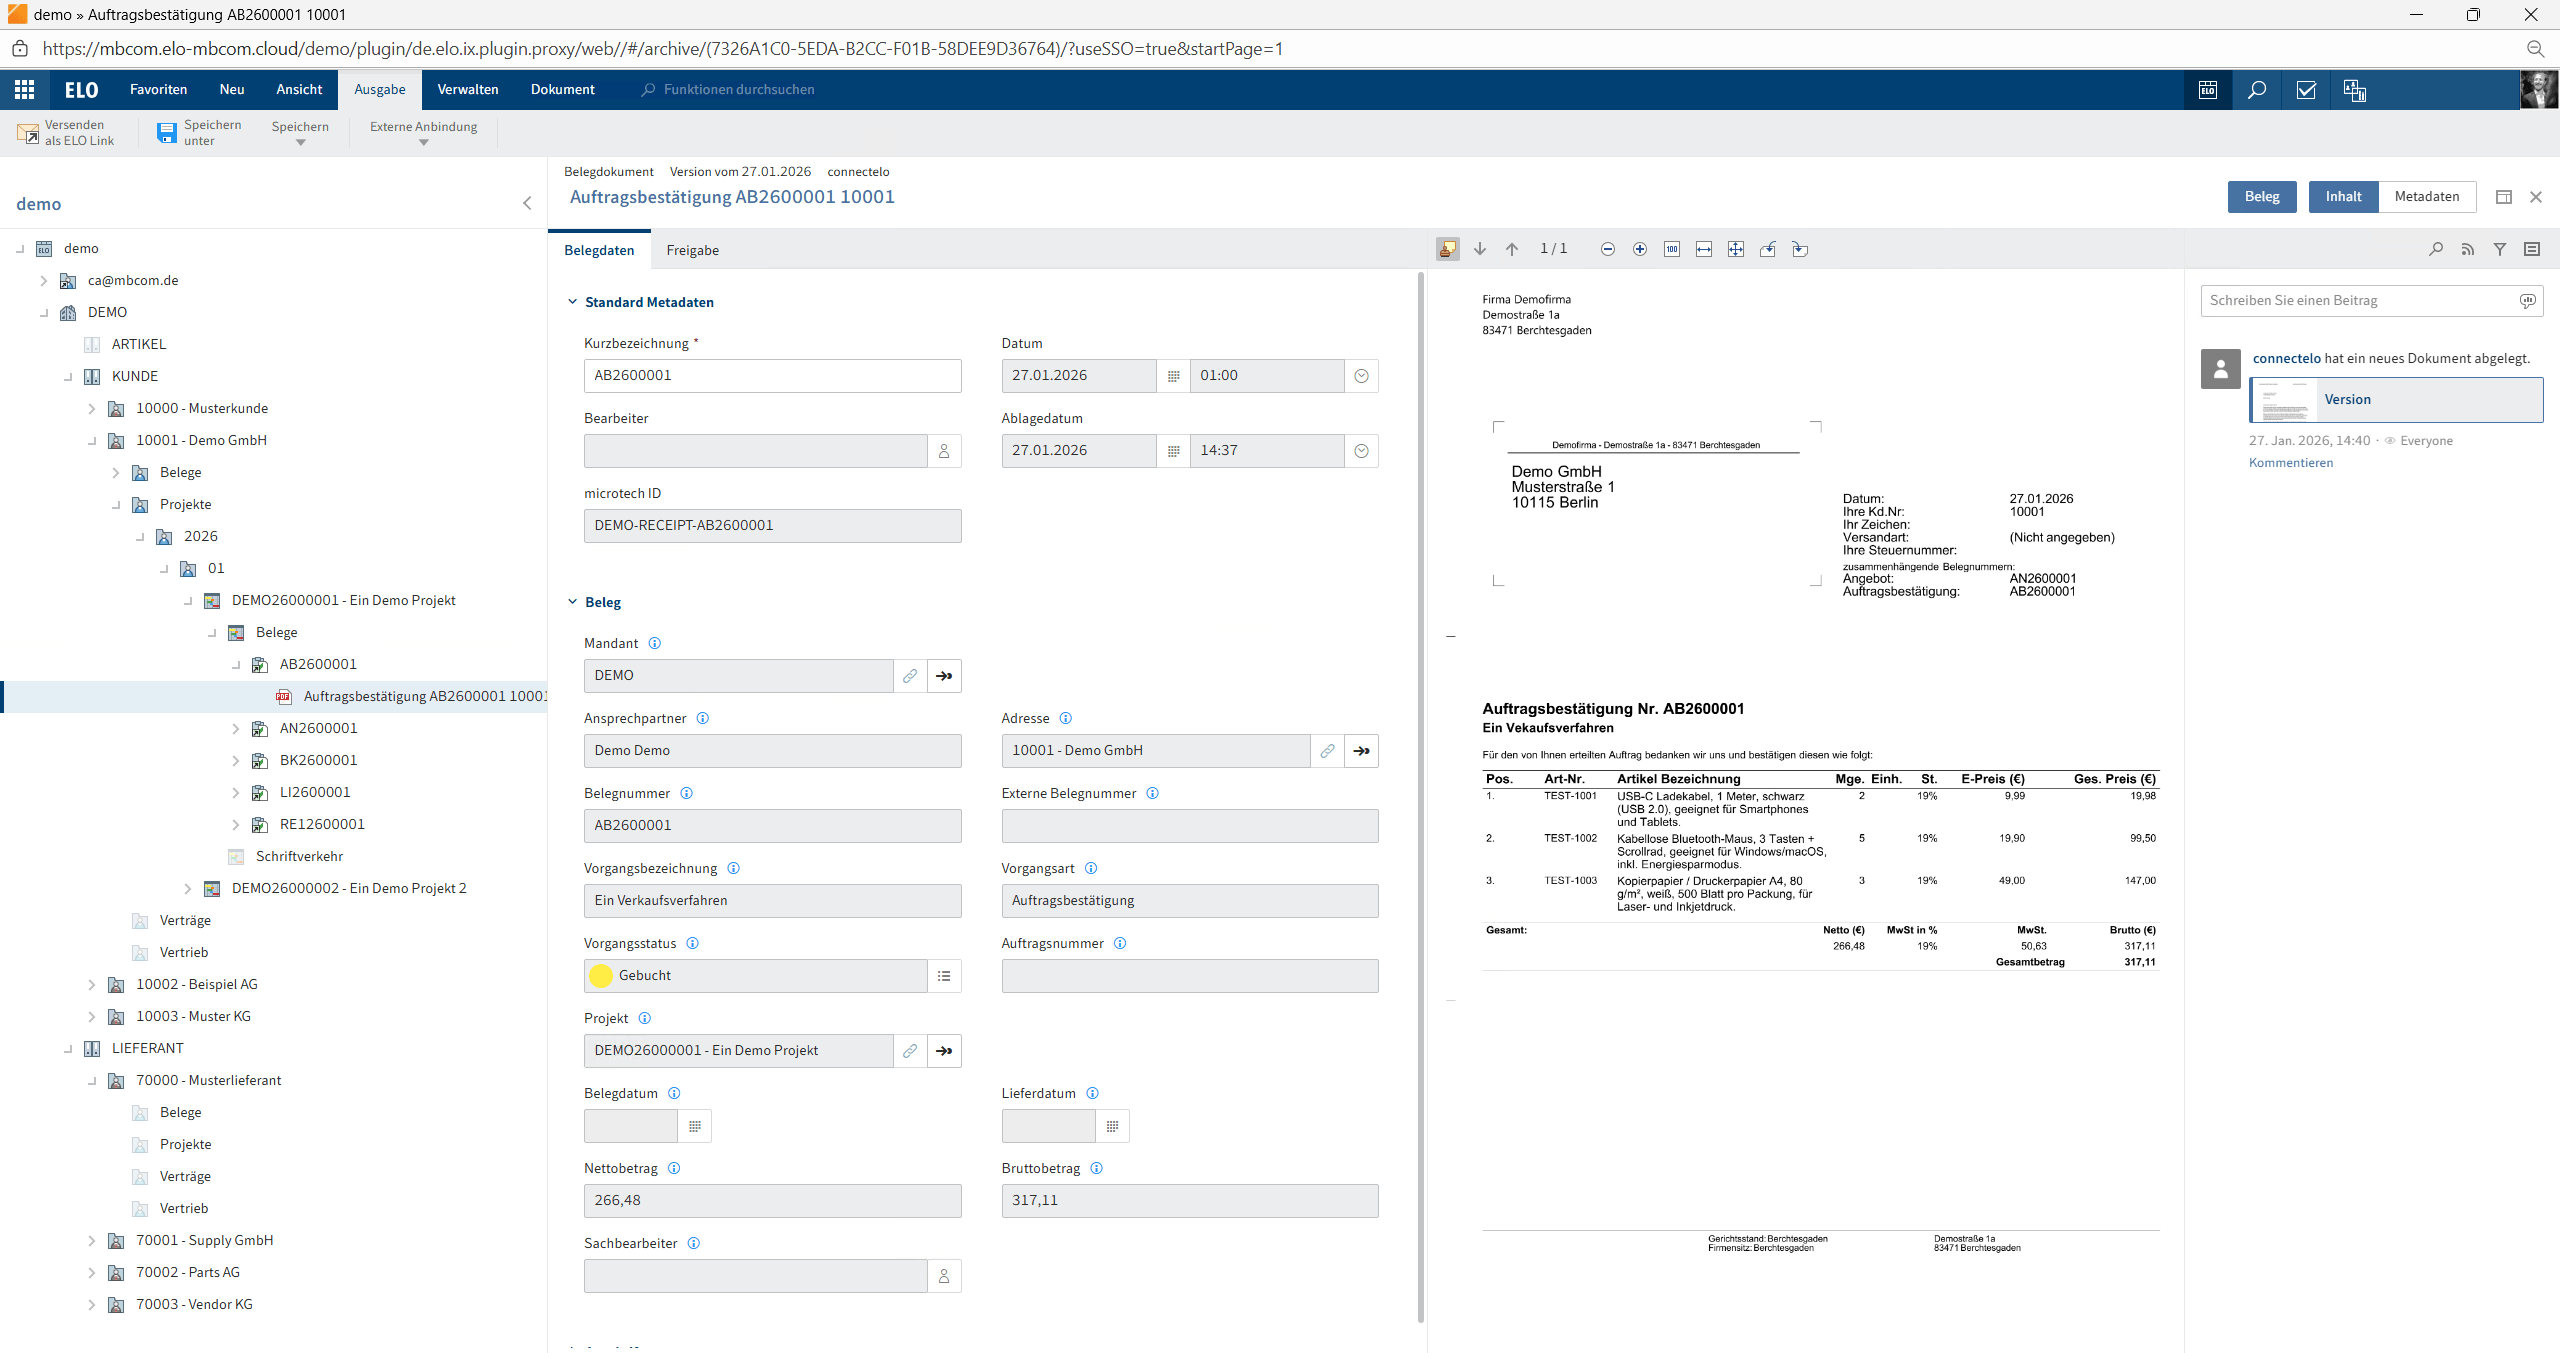Screen dimensions: 2560x1353
Task: Collapse the Standard Metadaten section
Action: click(x=573, y=302)
